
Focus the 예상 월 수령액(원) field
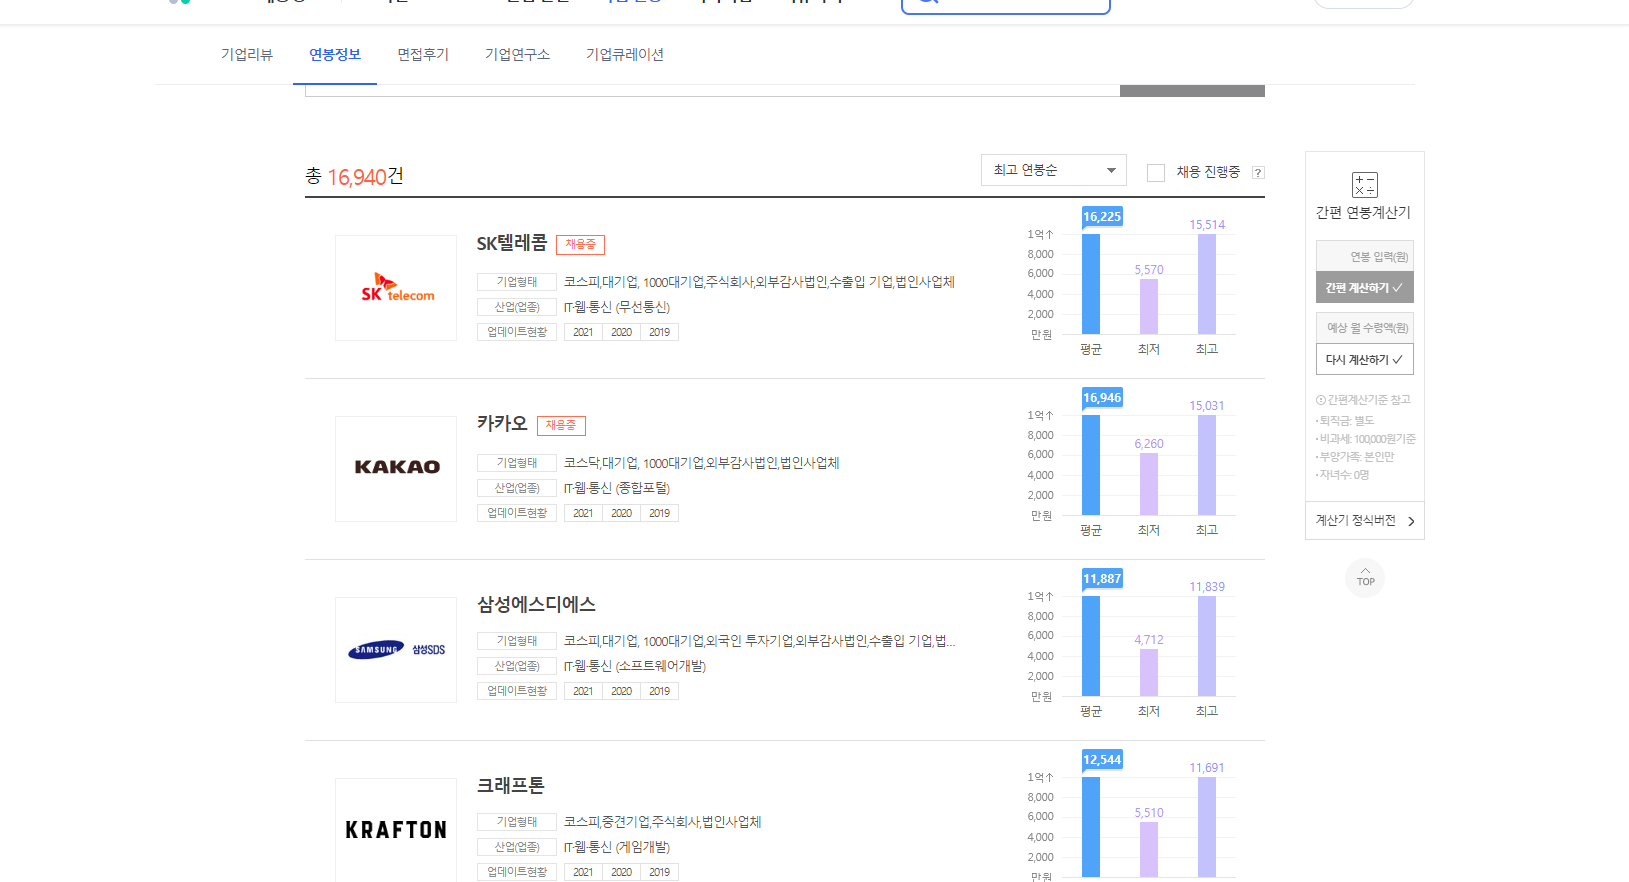tap(1364, 327)
